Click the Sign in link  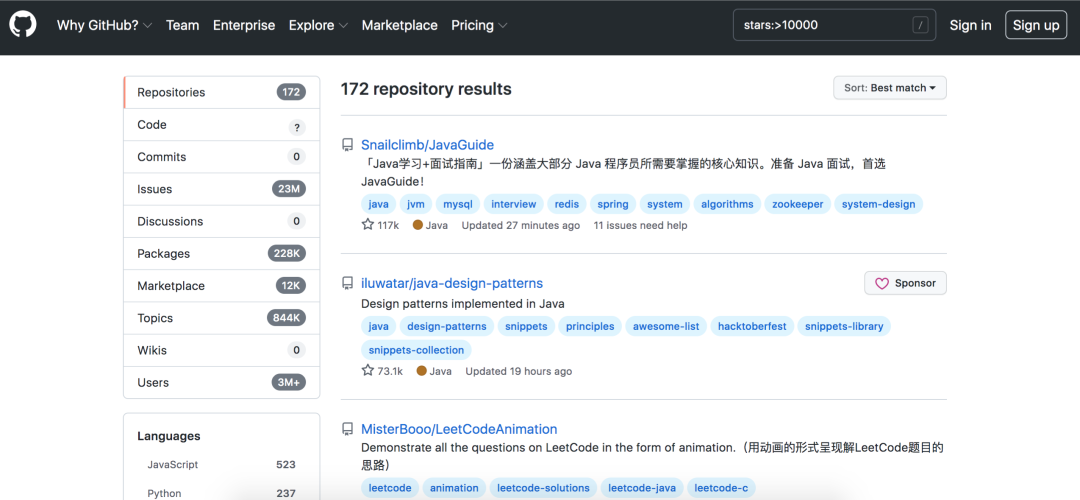970,25
